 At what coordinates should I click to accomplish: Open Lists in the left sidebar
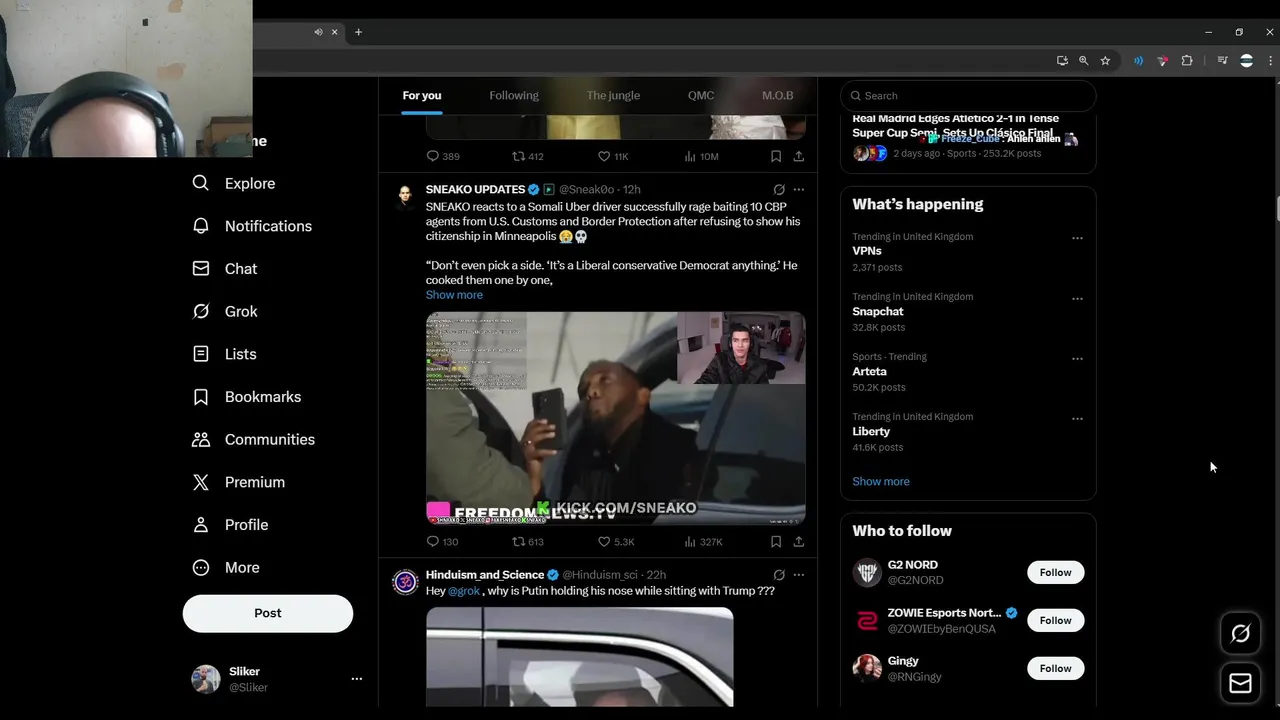pos(224,354)
